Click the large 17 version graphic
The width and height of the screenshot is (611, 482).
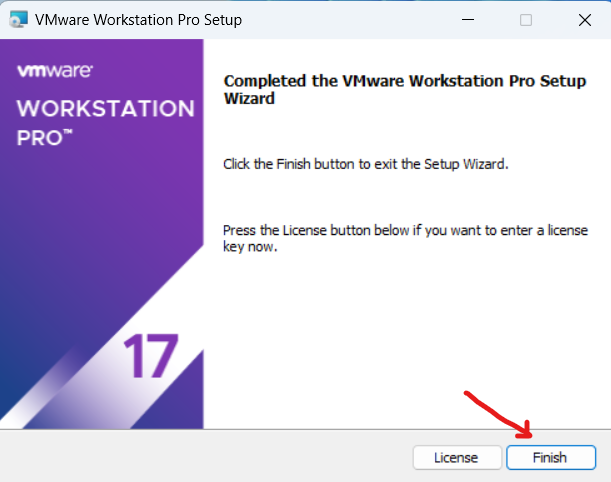tap(151, 358)
